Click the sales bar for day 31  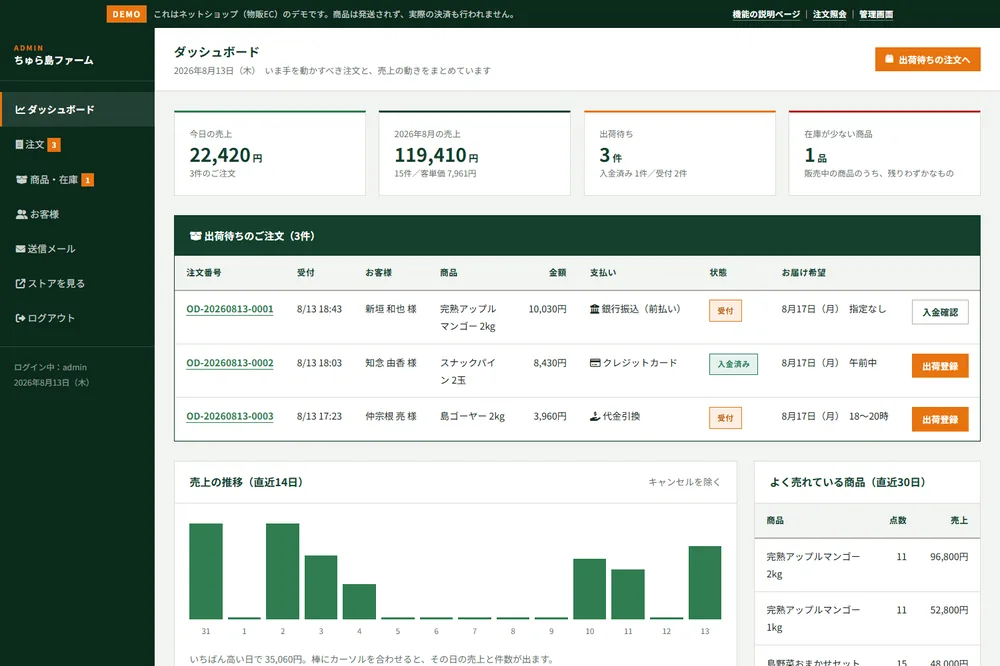click(206, 571)
